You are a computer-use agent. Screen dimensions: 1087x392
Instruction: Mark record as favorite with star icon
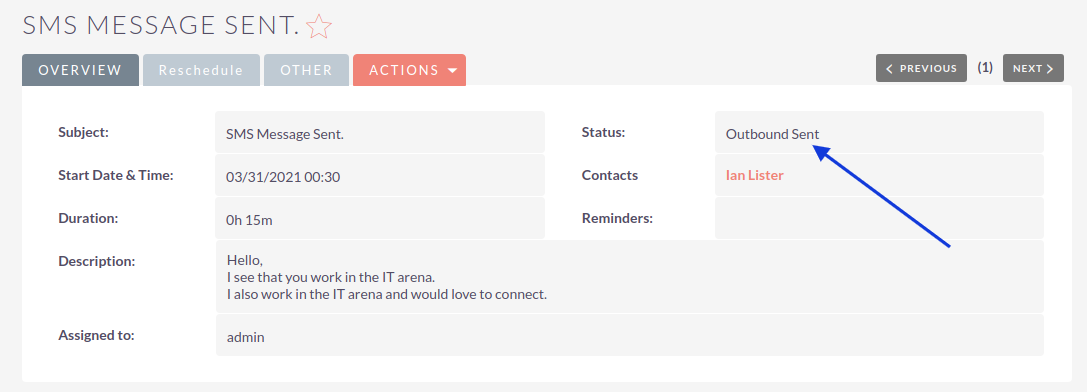tap(319, 26)
